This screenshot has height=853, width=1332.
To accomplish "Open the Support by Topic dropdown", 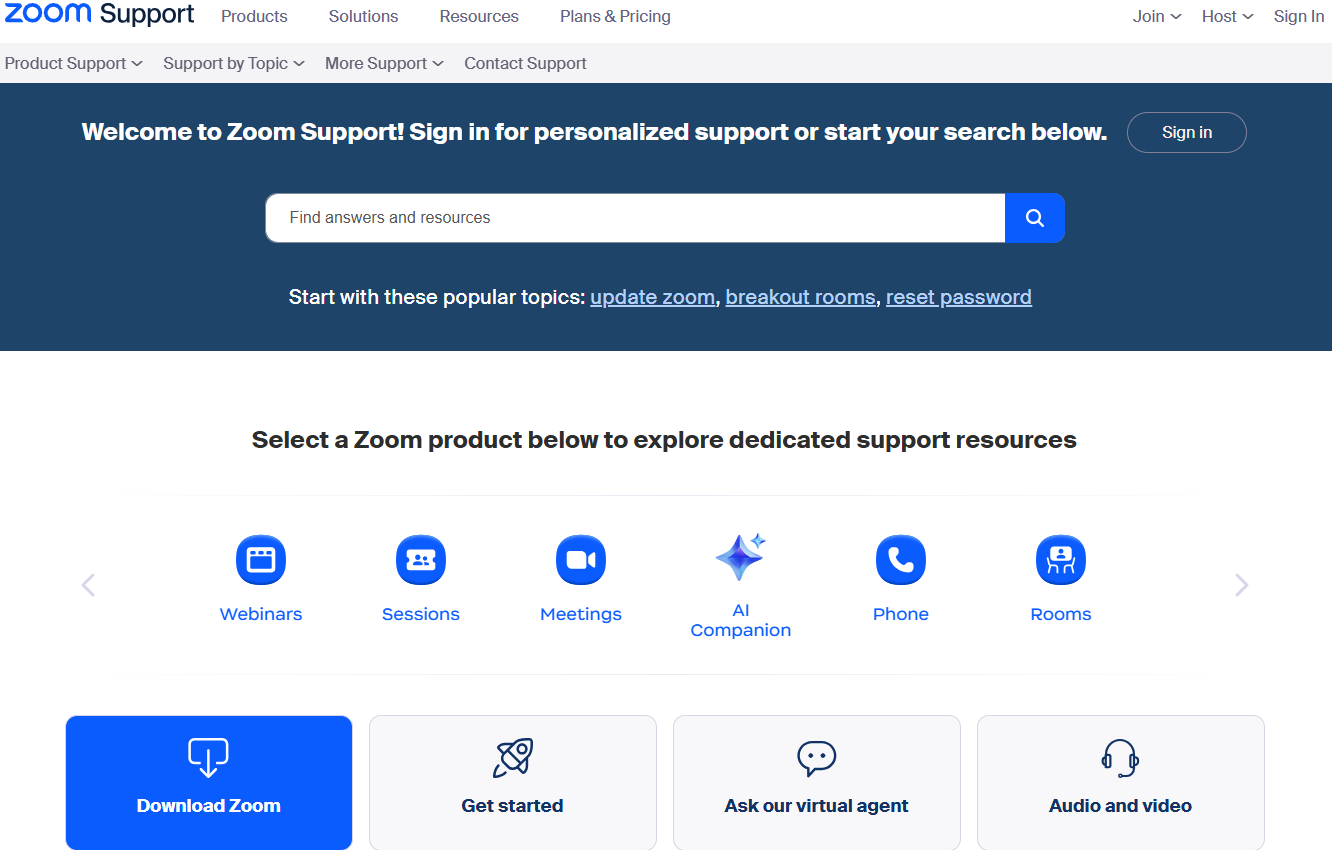I will click(x=233, y=63).
